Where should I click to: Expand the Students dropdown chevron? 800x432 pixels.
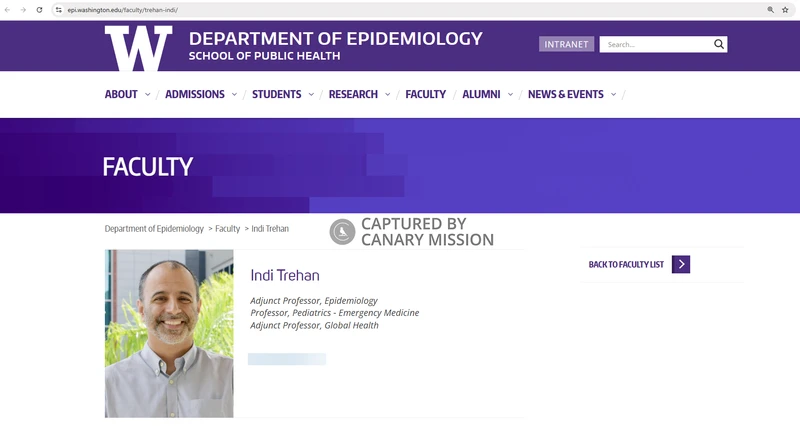310,95
